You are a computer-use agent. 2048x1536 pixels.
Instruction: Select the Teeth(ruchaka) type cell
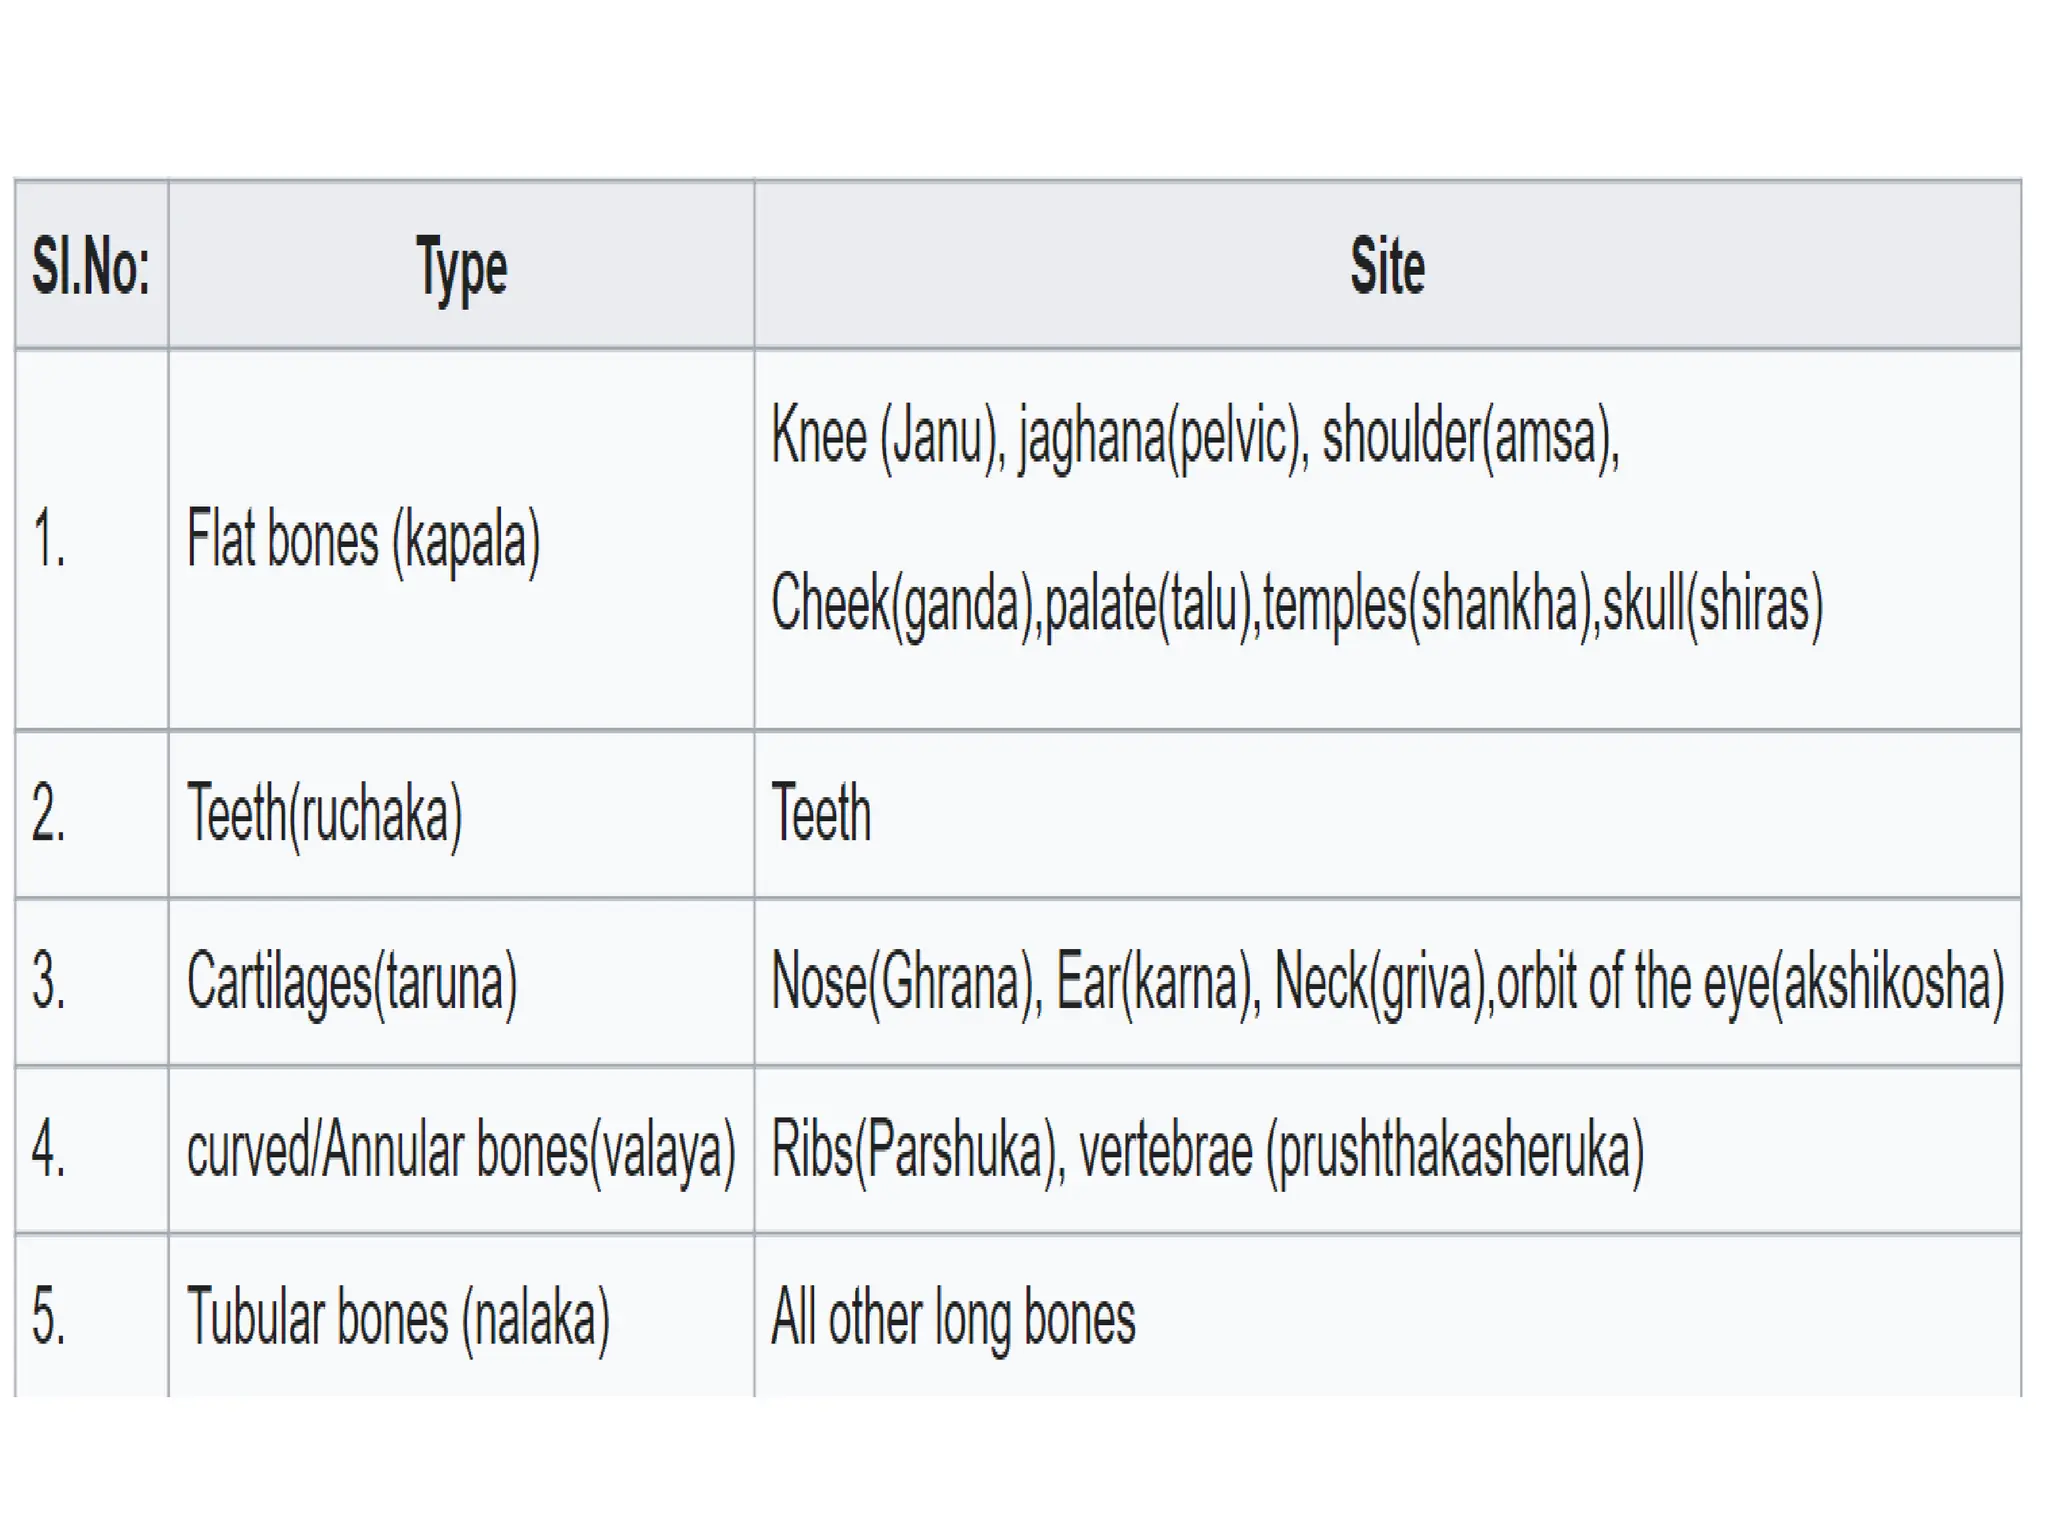(461, 814)
